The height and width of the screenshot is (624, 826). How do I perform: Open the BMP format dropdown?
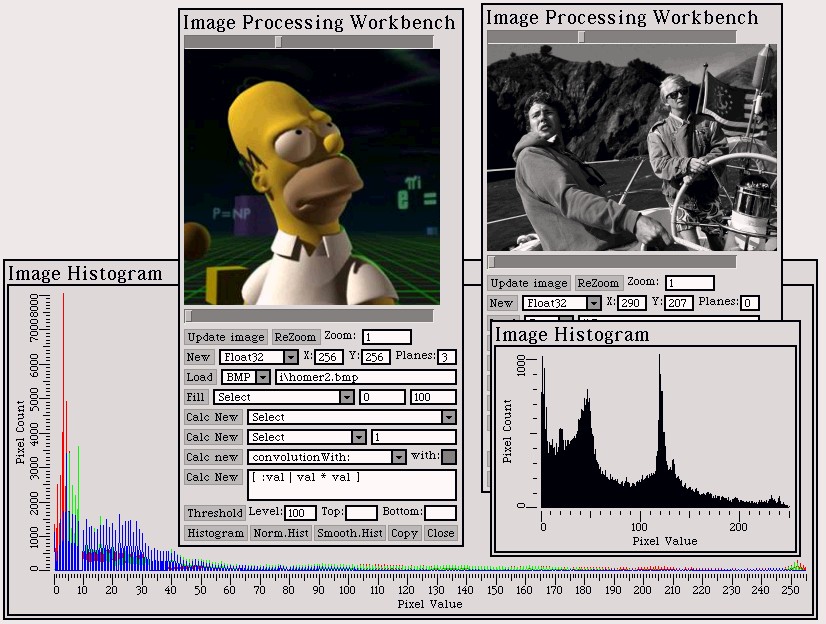(263, 377)
